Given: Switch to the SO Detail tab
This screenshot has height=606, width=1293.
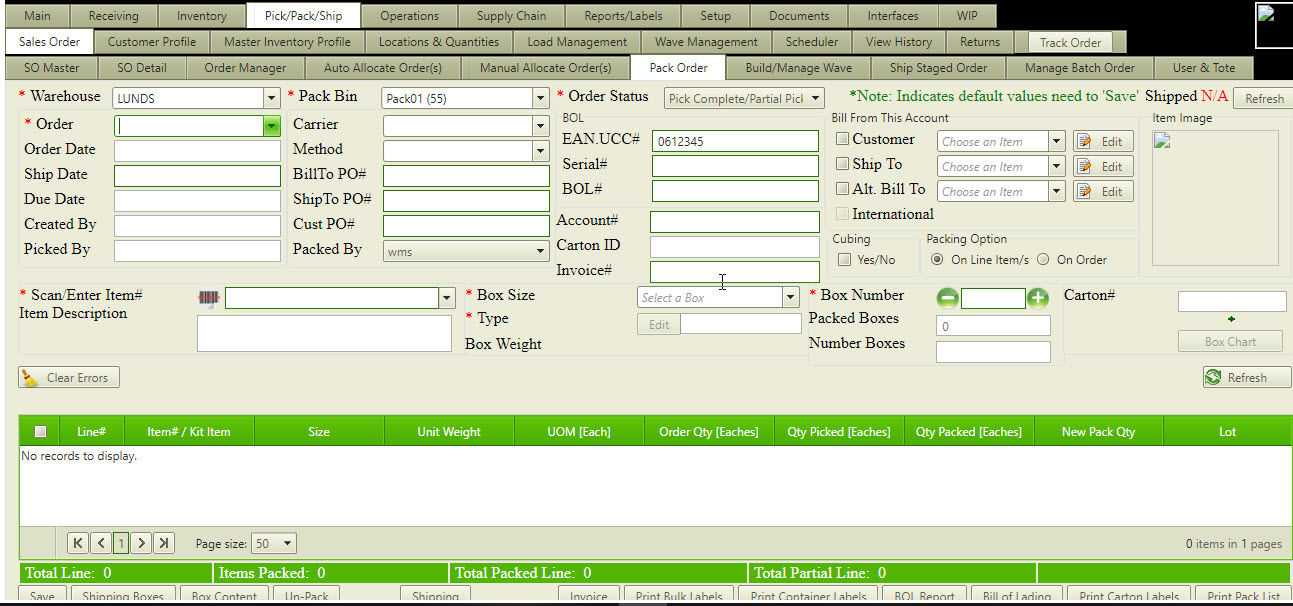Looking at the screenshot, I should [142, 68].
